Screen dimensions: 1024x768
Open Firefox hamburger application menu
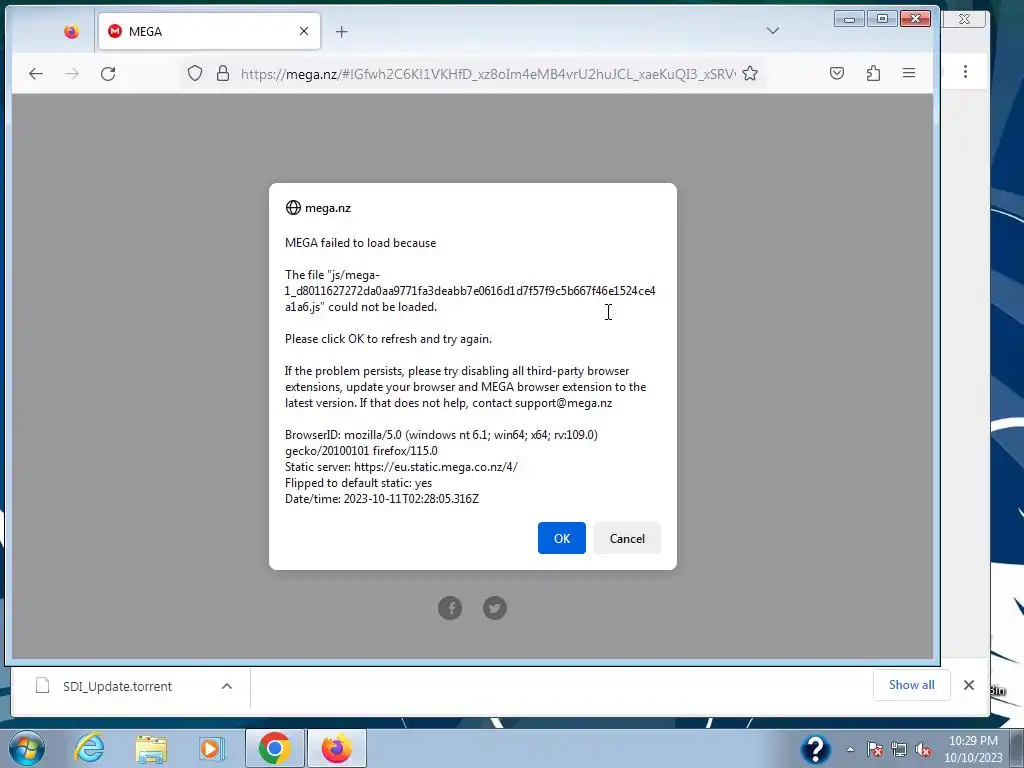pos(908,73)
